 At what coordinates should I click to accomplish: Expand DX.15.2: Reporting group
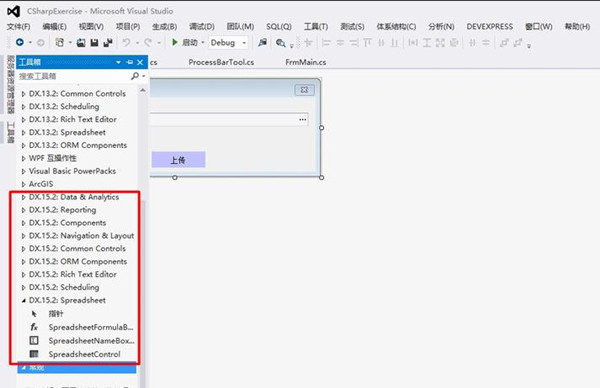[23, 210]
